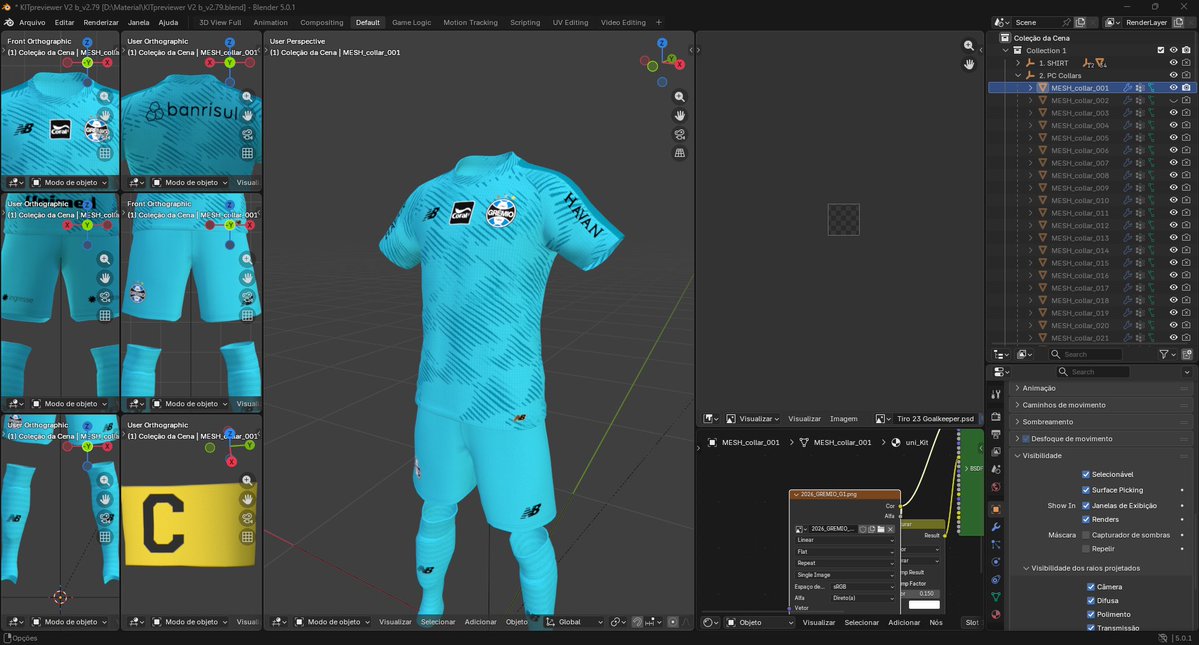The image size is (1199, 645).
Task: Open the Global transform orientation dropdown
Action: click(574, 622)
